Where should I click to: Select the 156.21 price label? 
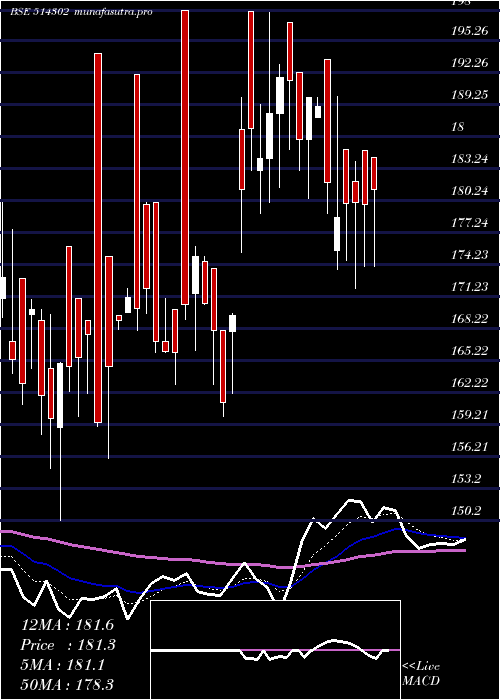pos(469,446)
